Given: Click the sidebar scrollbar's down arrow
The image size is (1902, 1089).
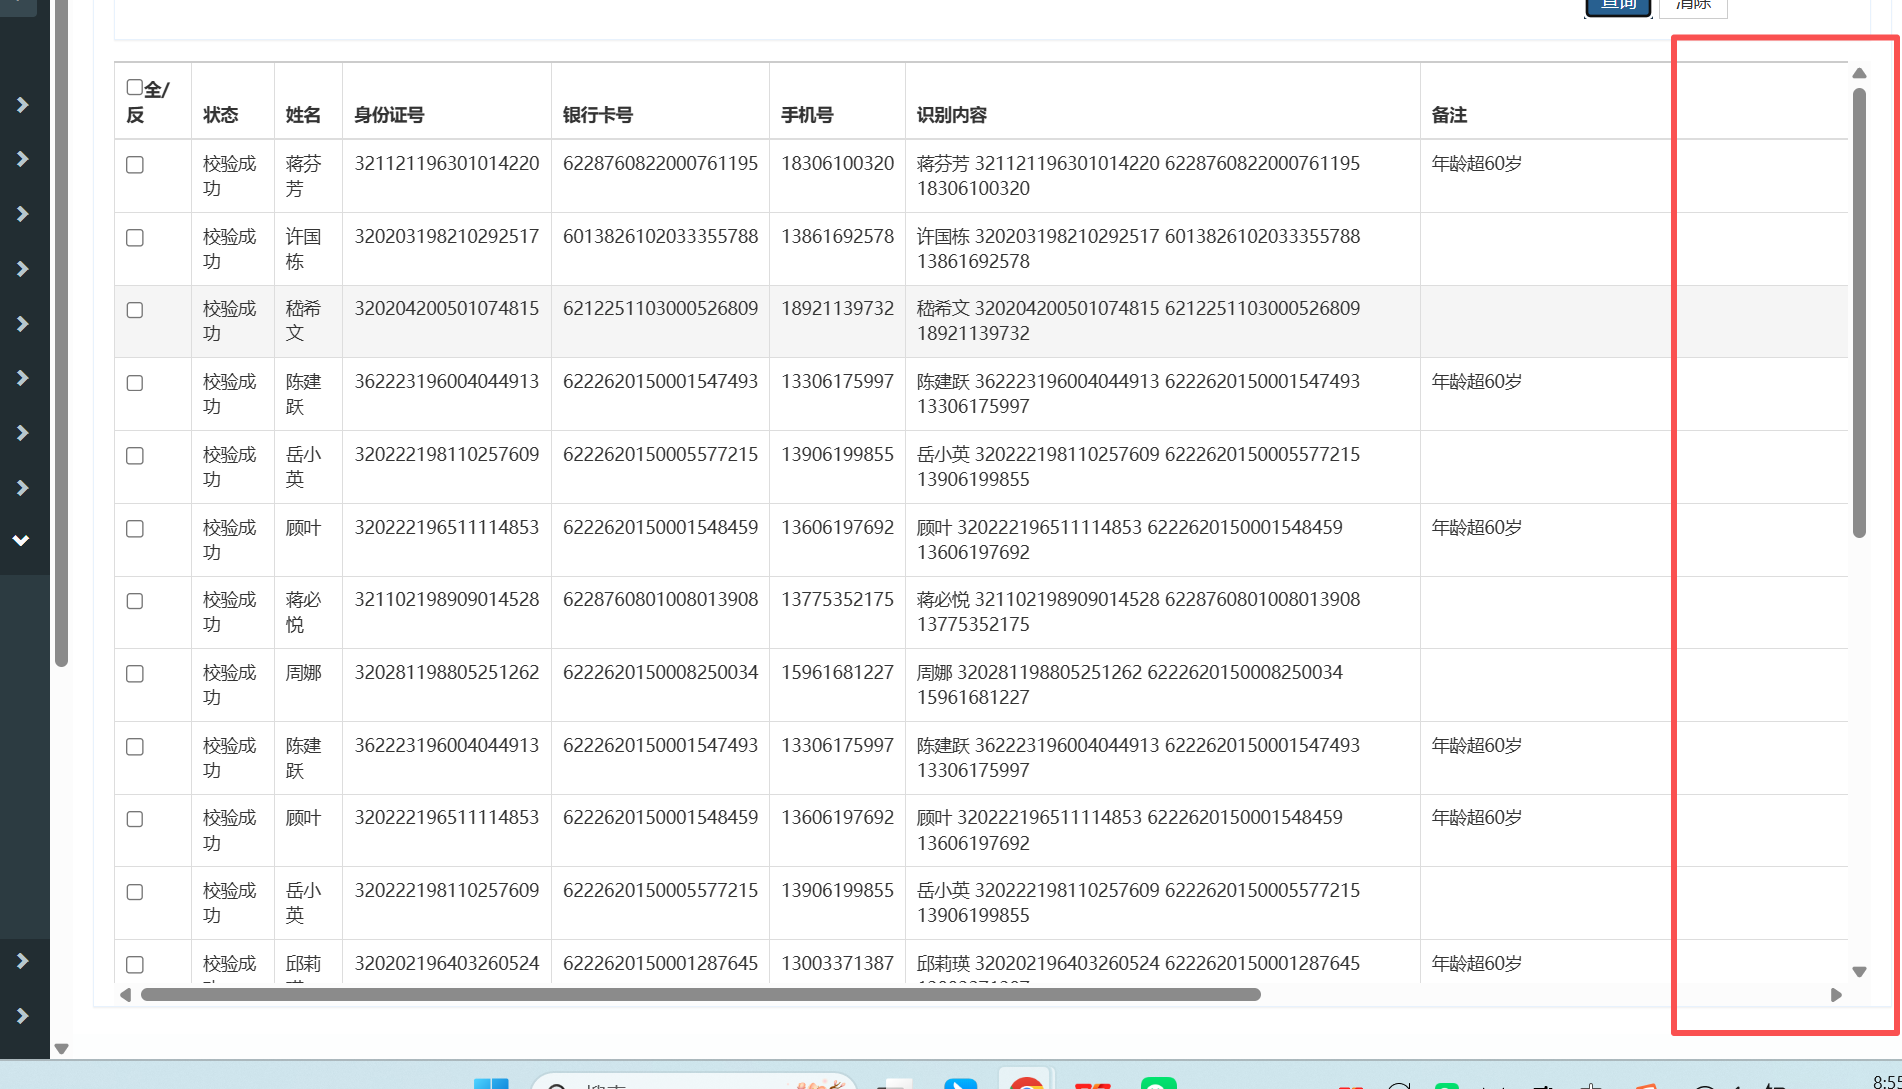Looking at the screenshot, I should click(61, 1049).
